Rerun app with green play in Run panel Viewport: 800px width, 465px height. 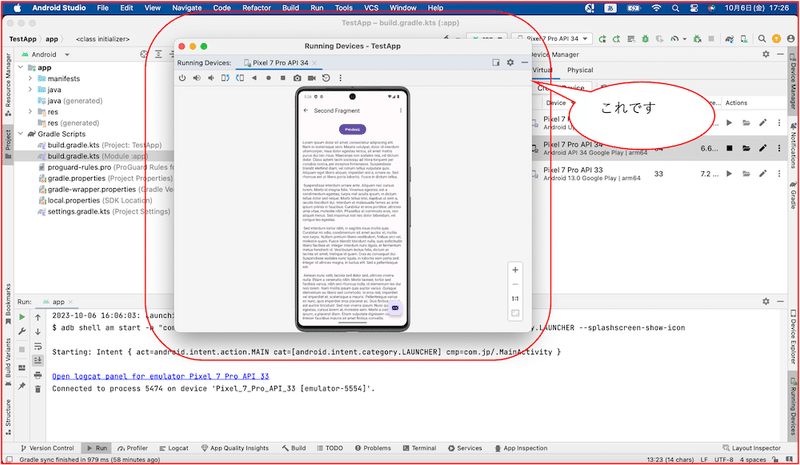click(x=22, y=317)
